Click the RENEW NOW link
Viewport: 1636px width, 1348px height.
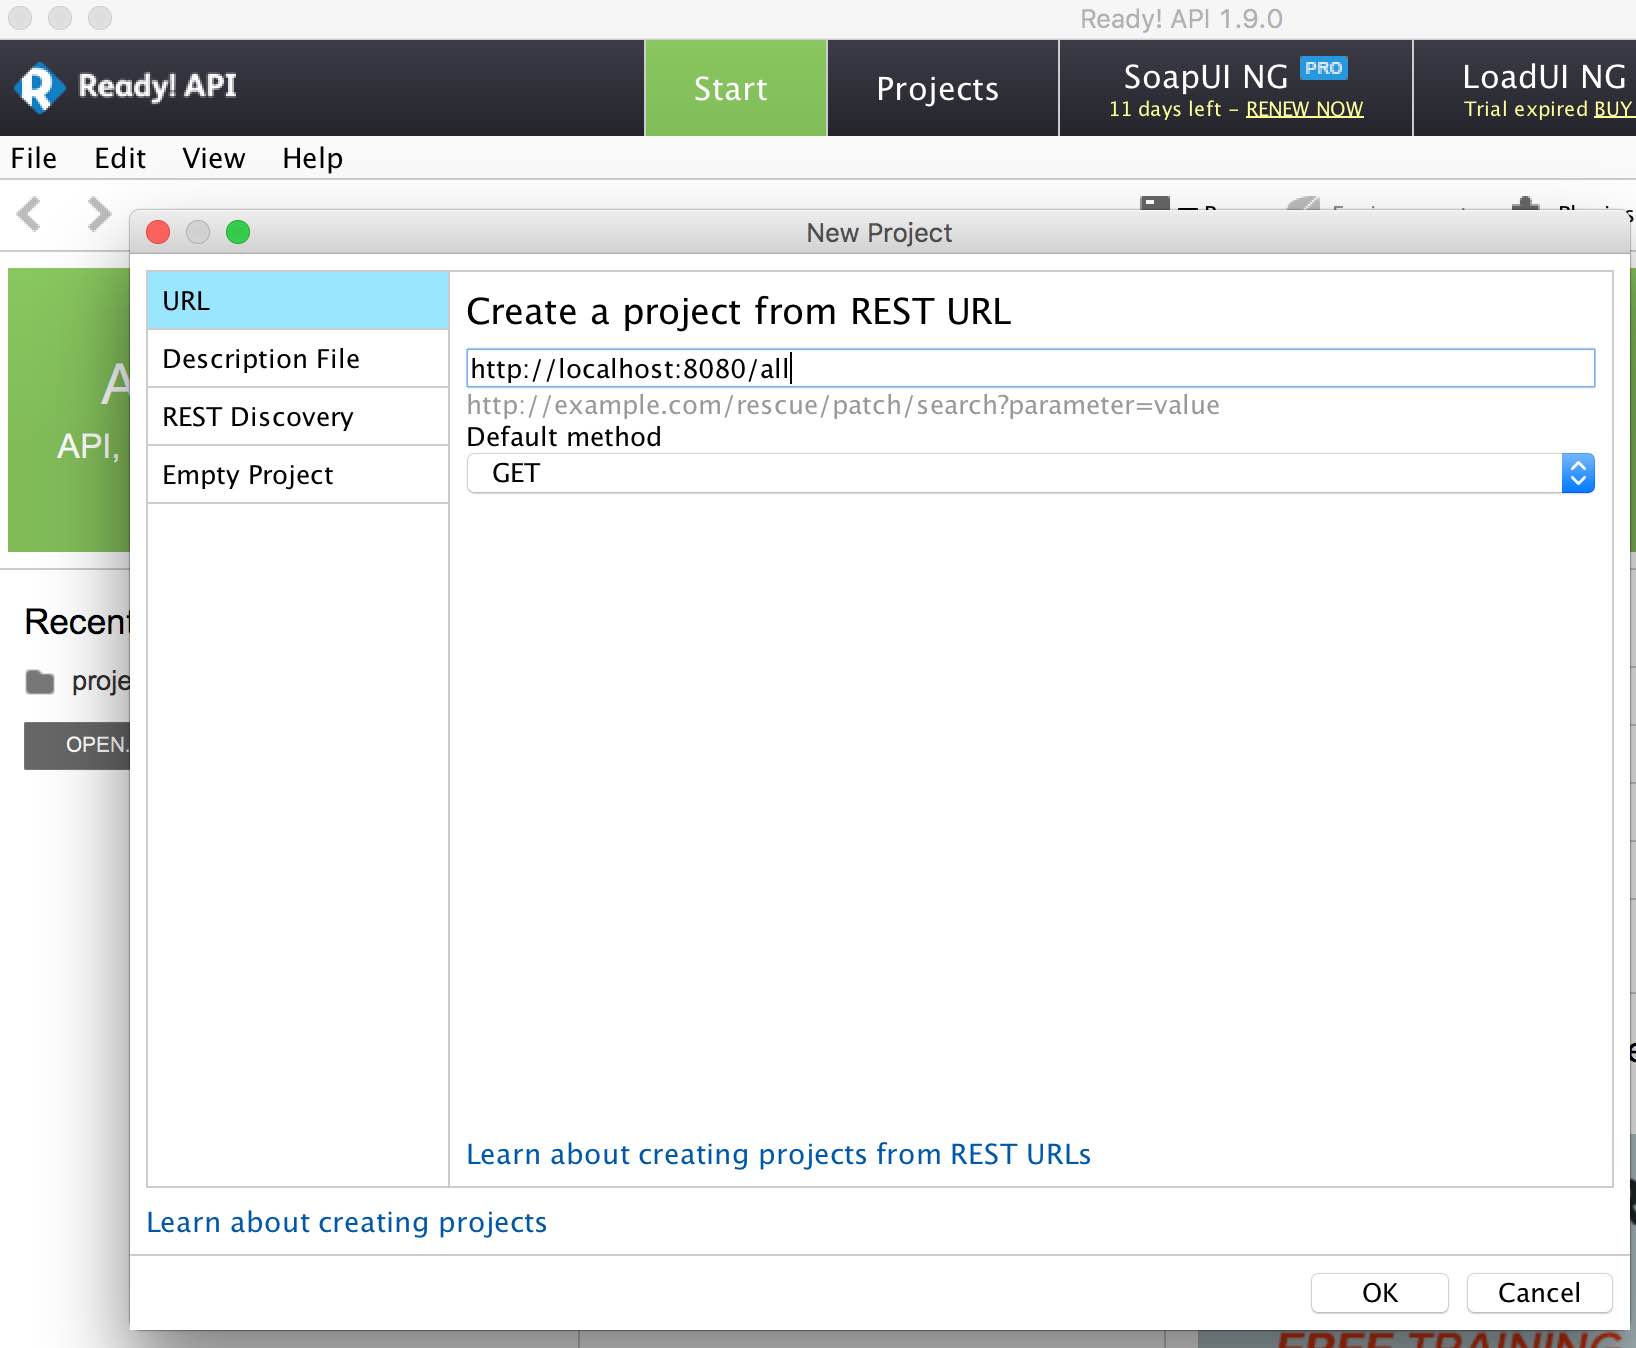(x=1304, y=110)
